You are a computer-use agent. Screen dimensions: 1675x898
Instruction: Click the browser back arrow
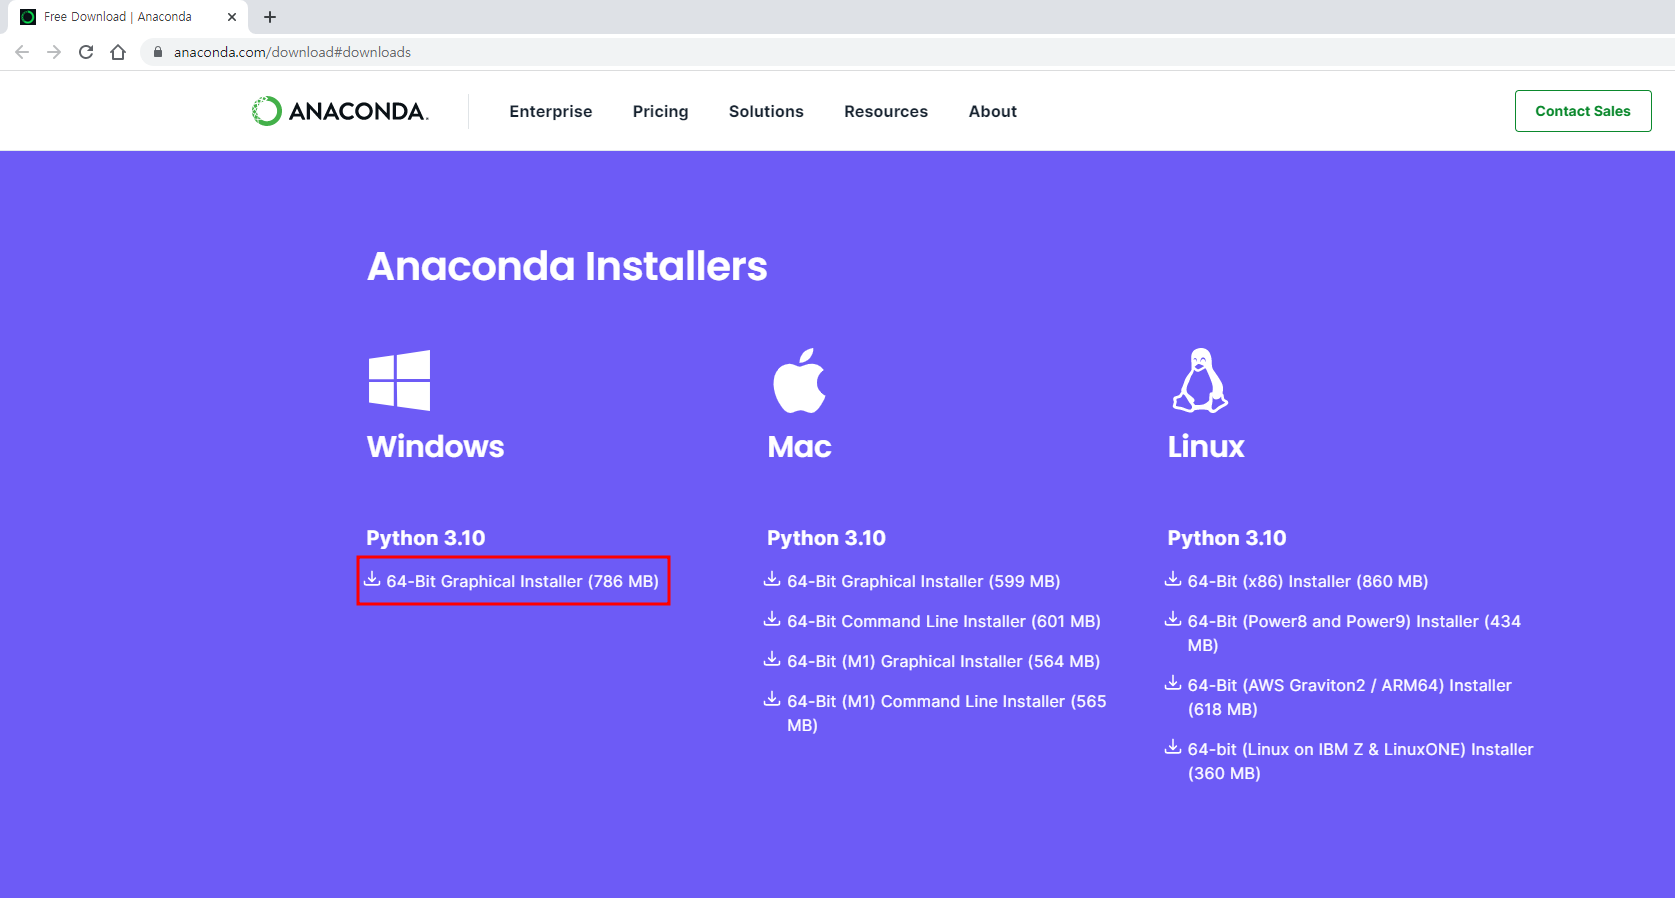22,52
